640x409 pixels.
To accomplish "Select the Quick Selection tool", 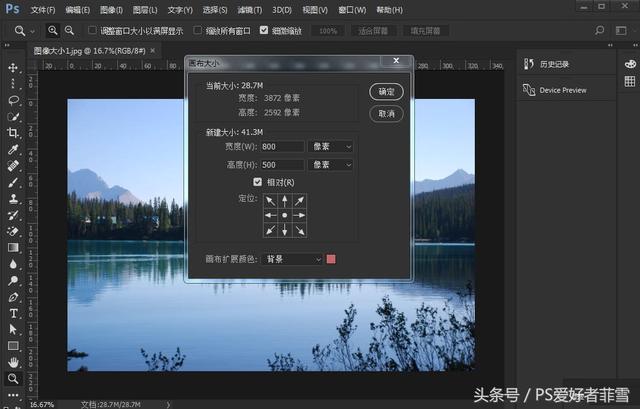I will [x=13, y=117].
